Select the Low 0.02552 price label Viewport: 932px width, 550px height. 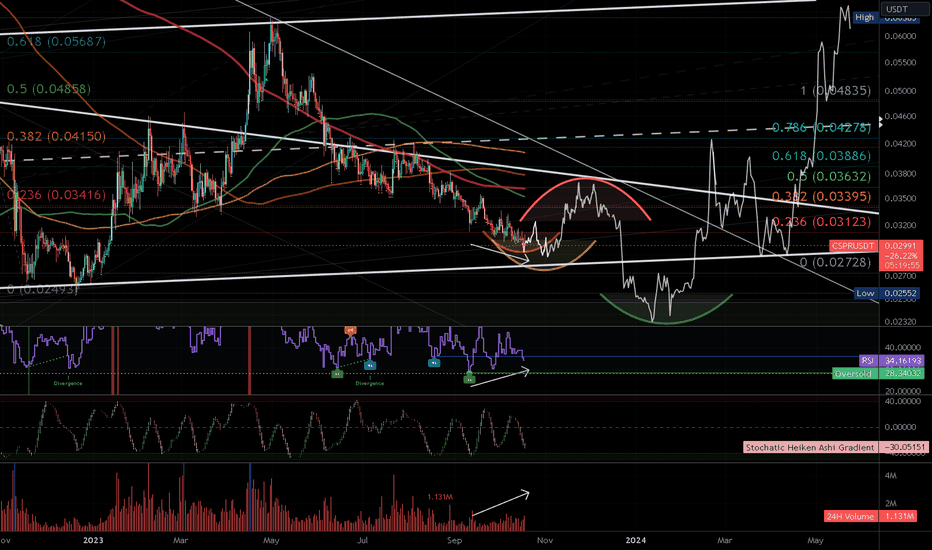889,293
